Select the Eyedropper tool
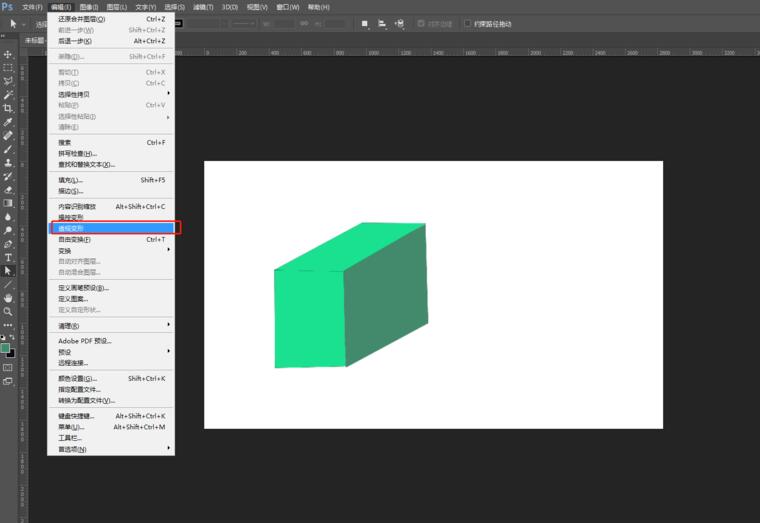Viewport: 760px width, 523px height. click(x=8, y=122)
